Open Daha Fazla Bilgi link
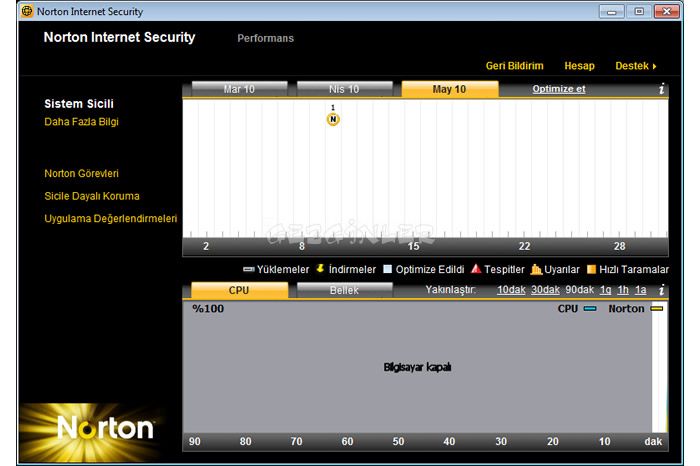Viewport: 700px width, 466px height. coord(81,122)
